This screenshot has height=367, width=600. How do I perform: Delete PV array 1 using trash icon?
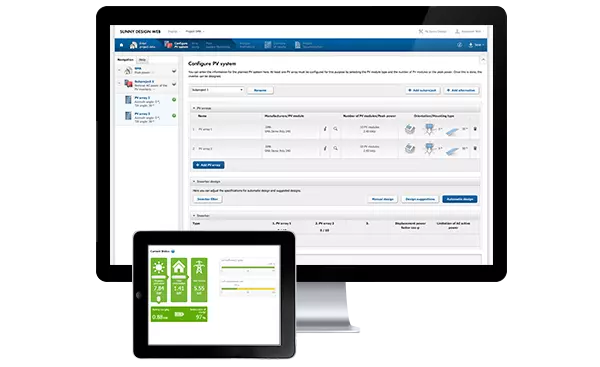pyautogui.click(x=475, y=129)
